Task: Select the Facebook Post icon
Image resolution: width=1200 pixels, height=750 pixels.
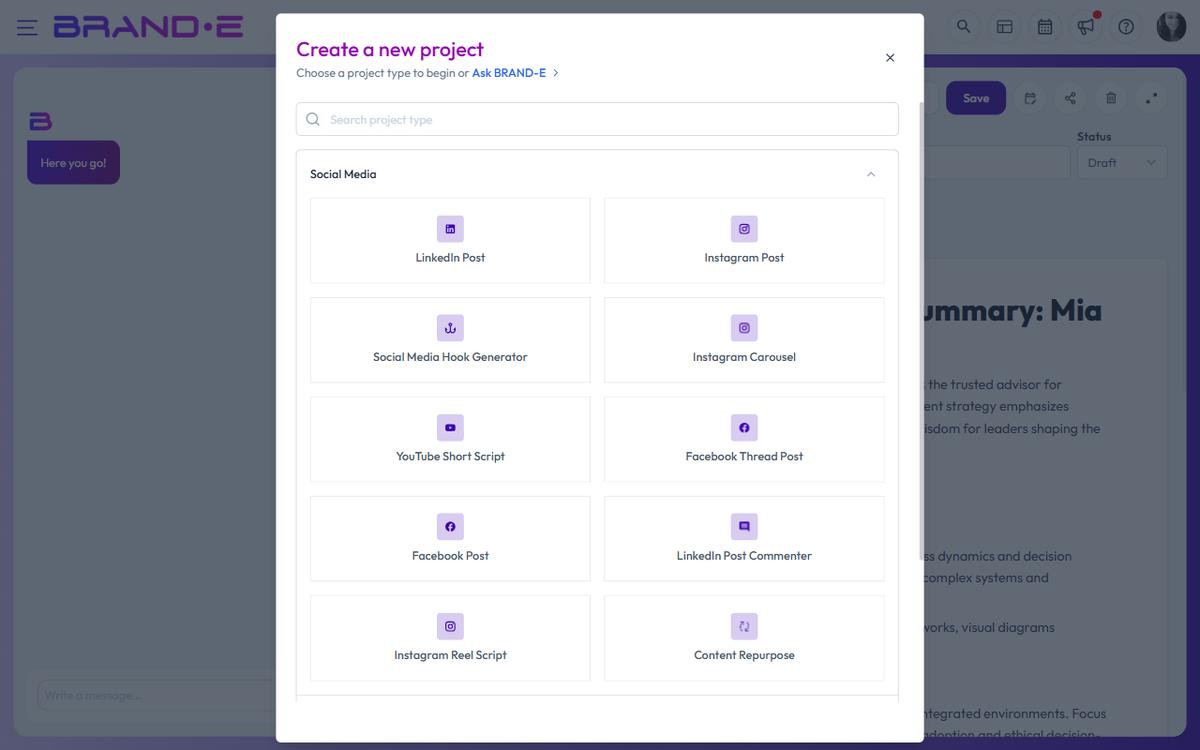Action: click(450, 527)
